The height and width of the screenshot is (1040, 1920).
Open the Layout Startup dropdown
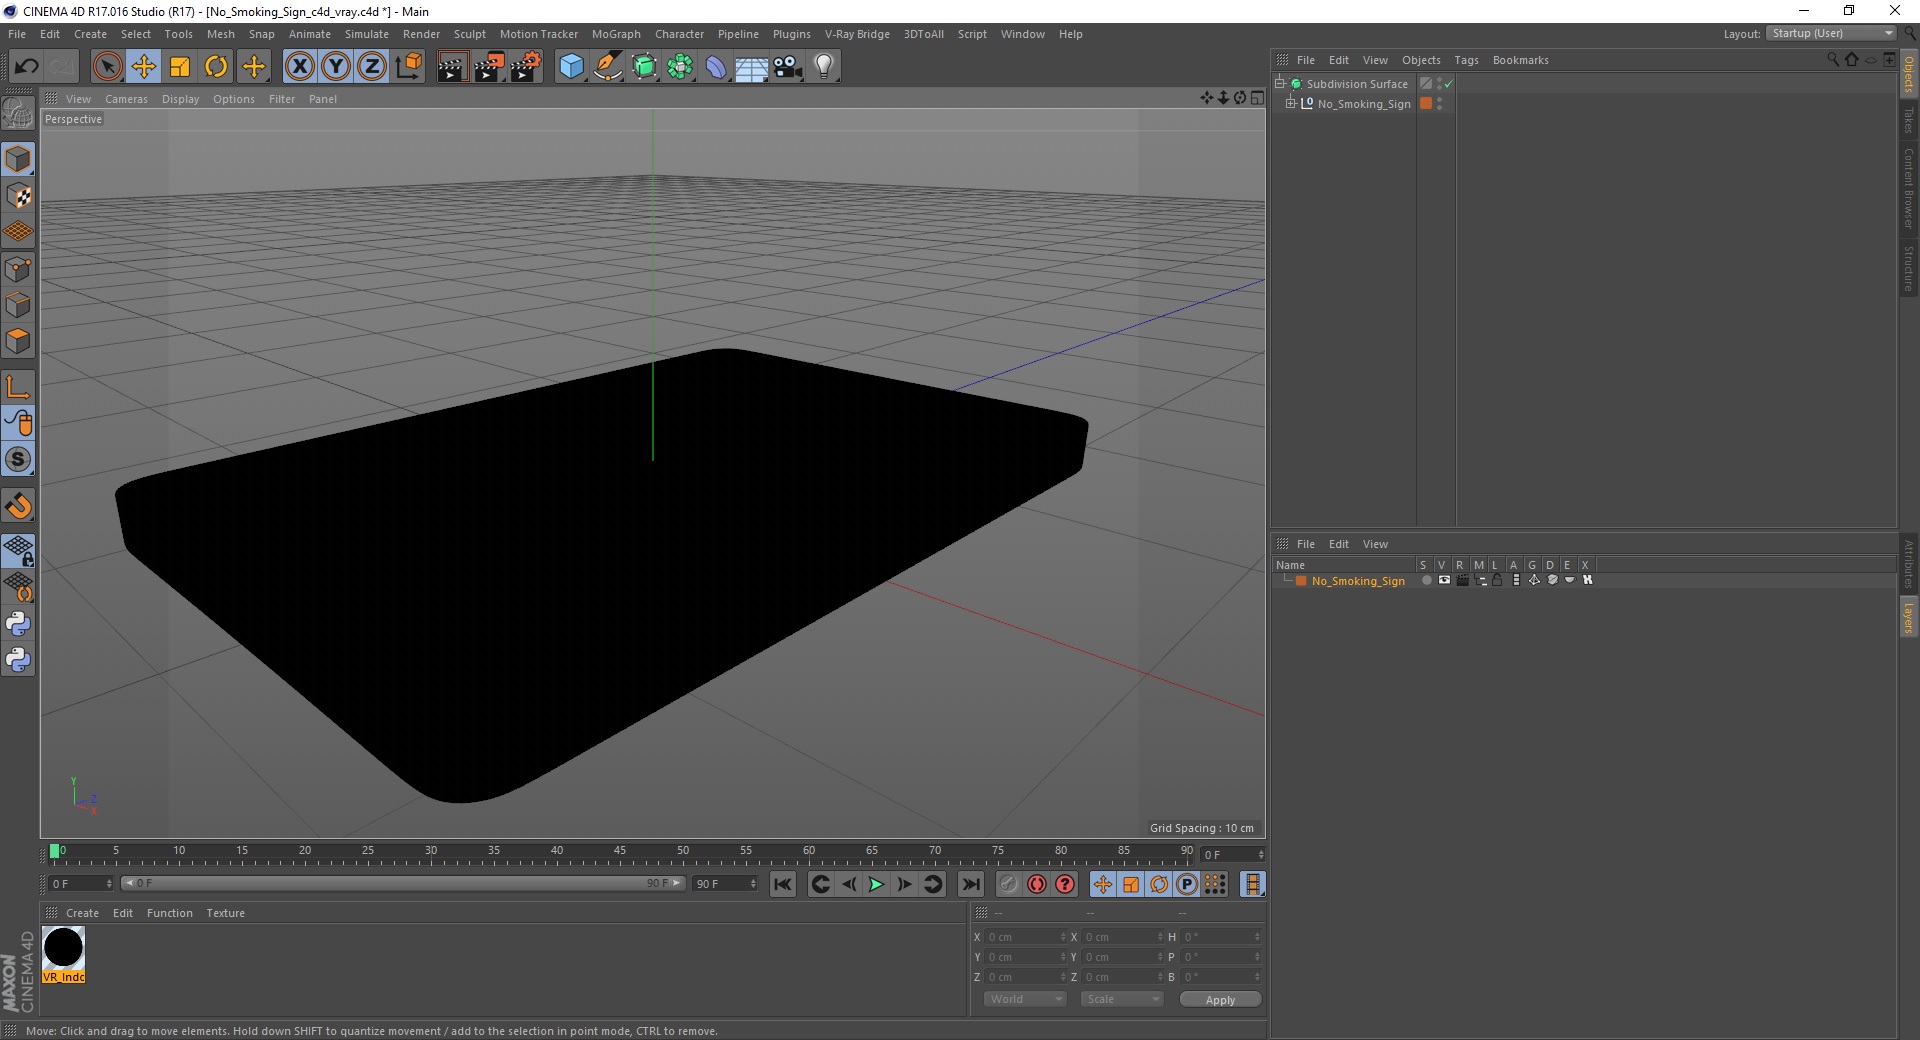coord(1831,33)
